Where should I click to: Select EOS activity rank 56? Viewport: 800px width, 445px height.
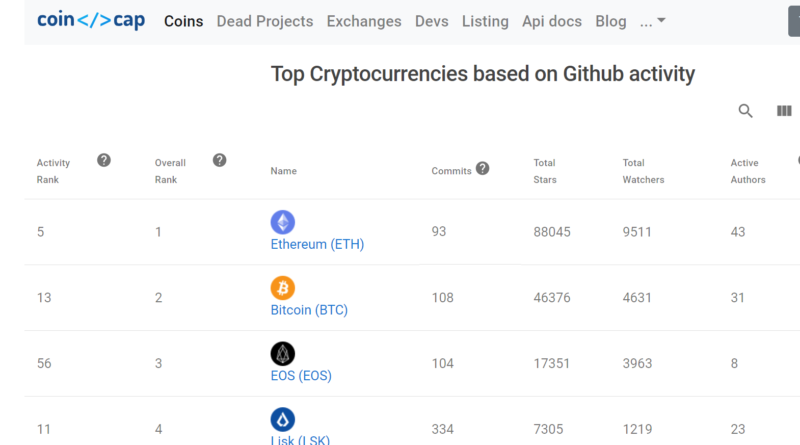44,363
